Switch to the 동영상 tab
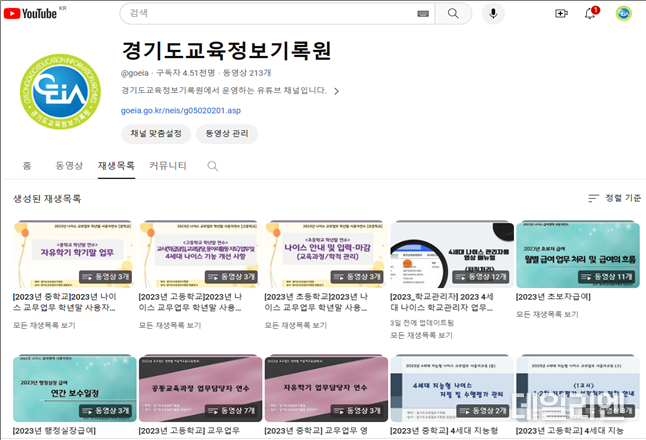The width and height of the screenshot is (646, 440). (x=69, y=166)
